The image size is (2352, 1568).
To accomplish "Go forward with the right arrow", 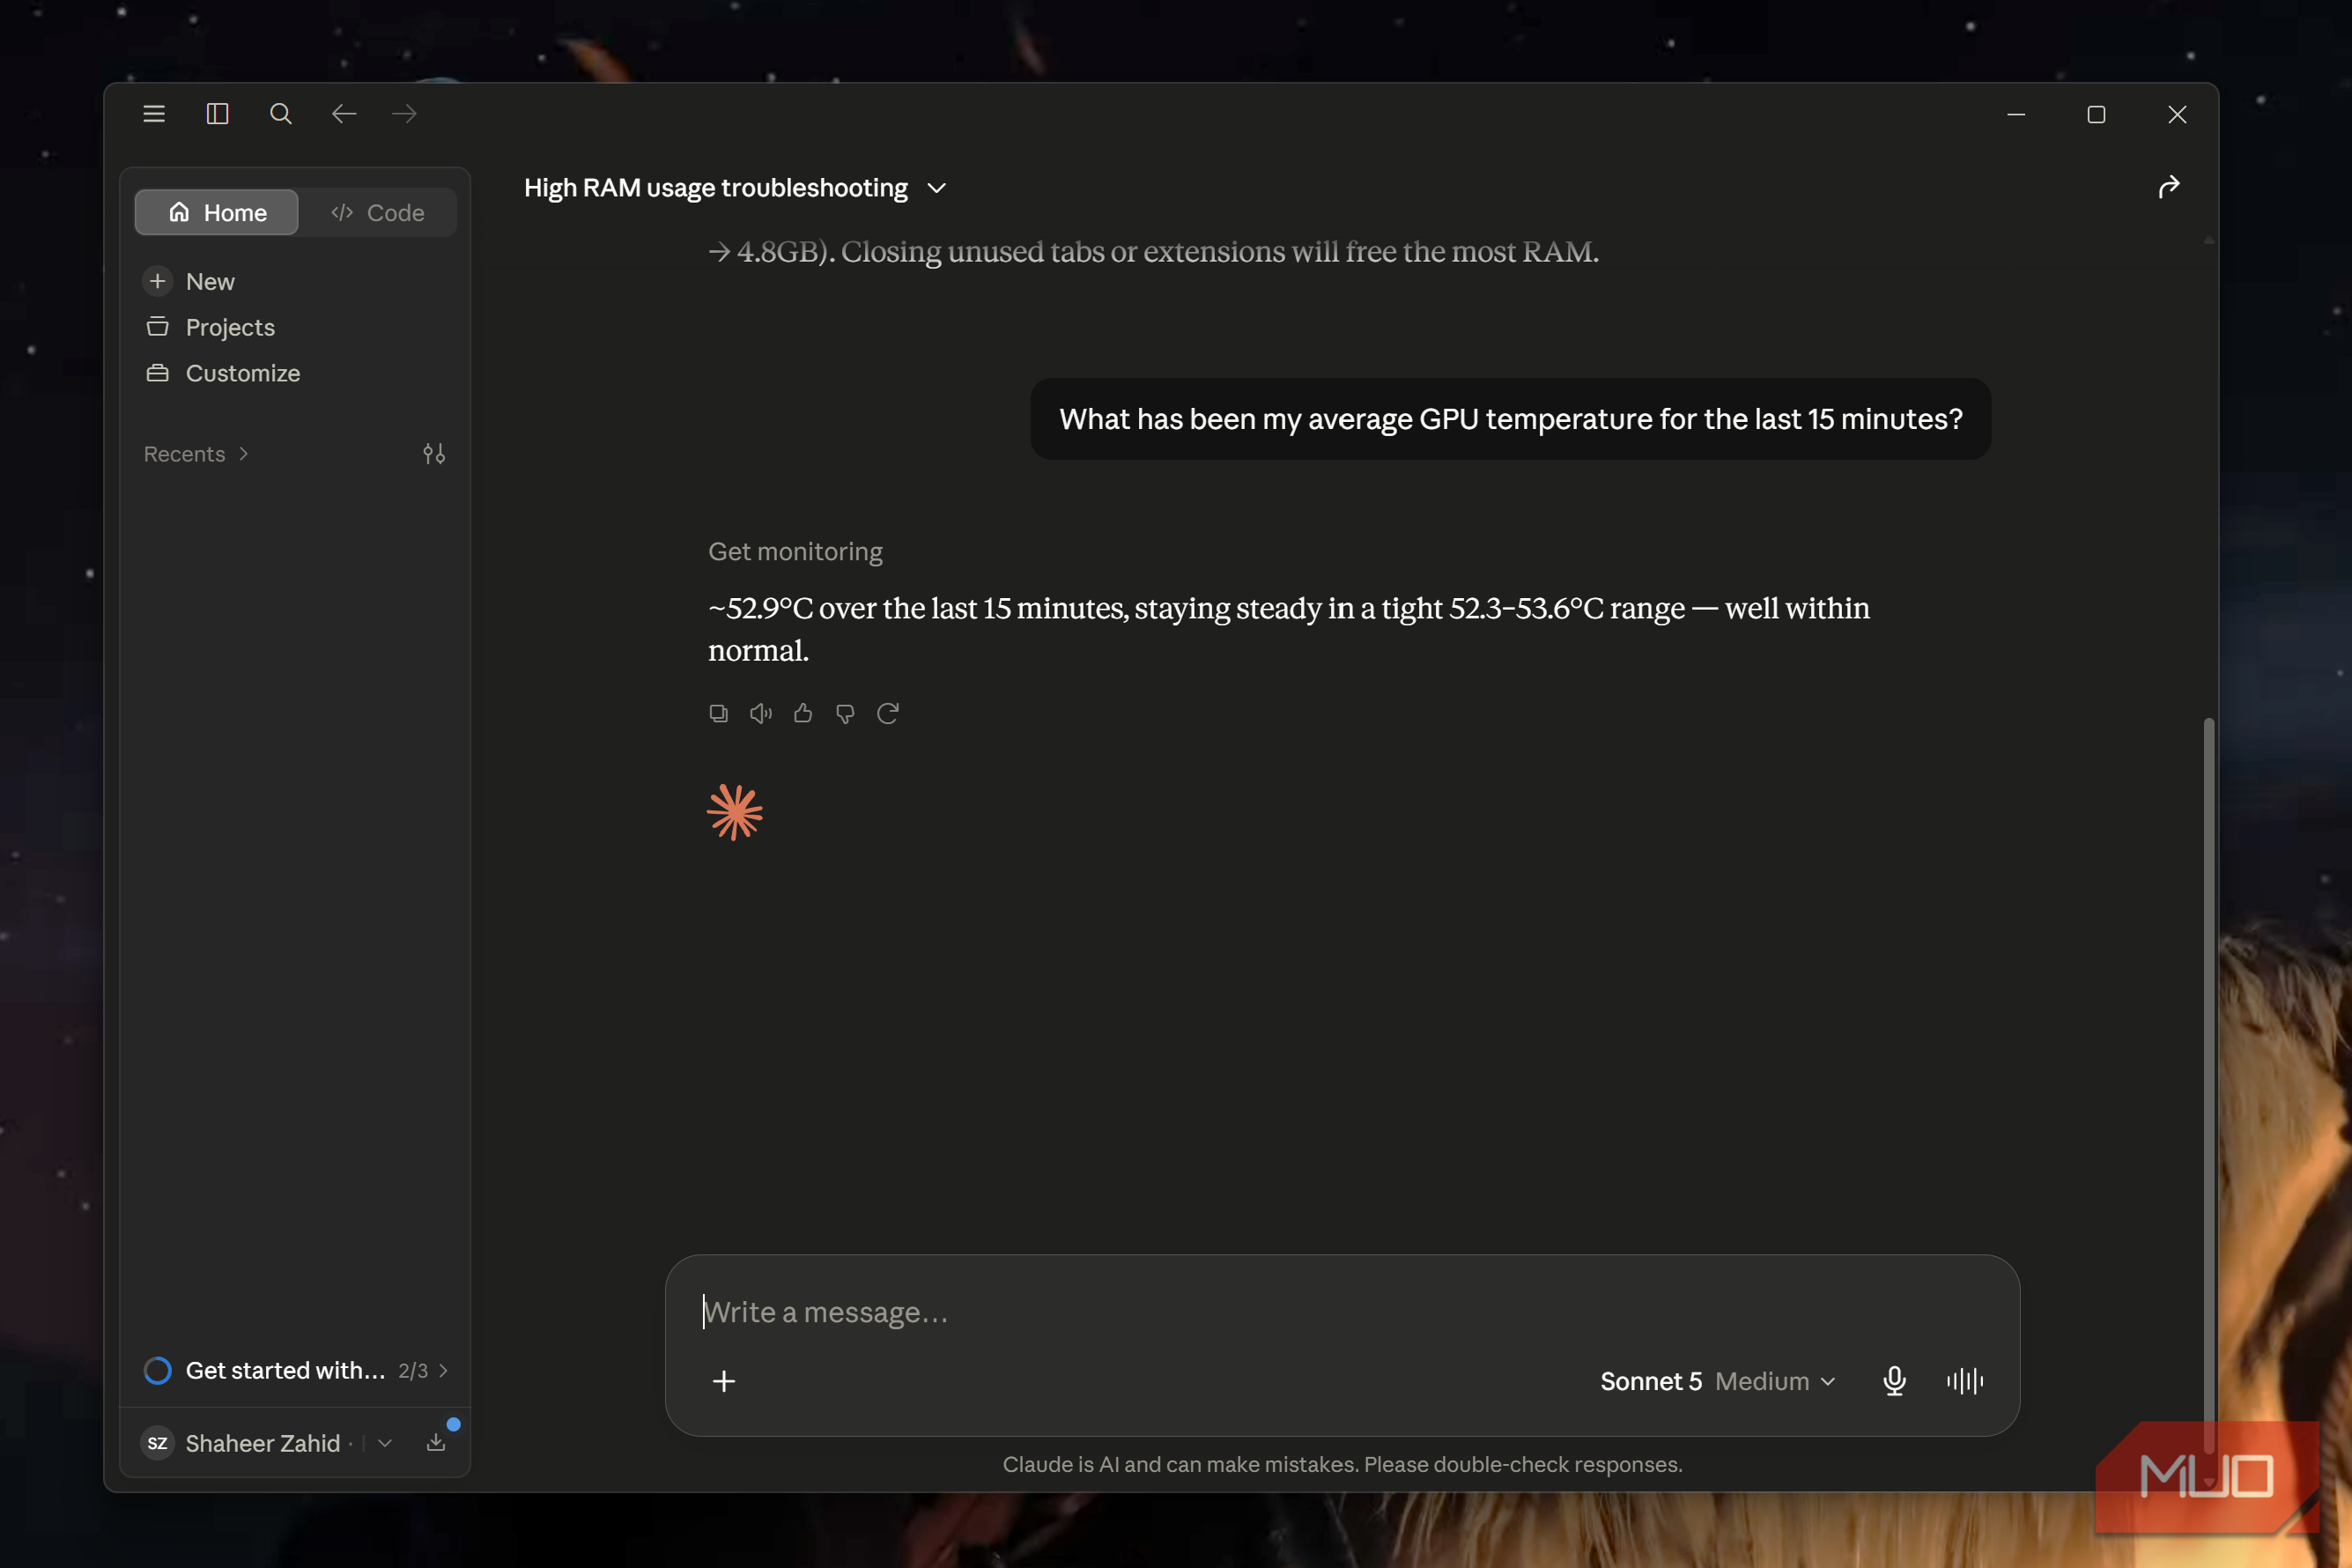I will pyautogui.click(x=404, y=114).
